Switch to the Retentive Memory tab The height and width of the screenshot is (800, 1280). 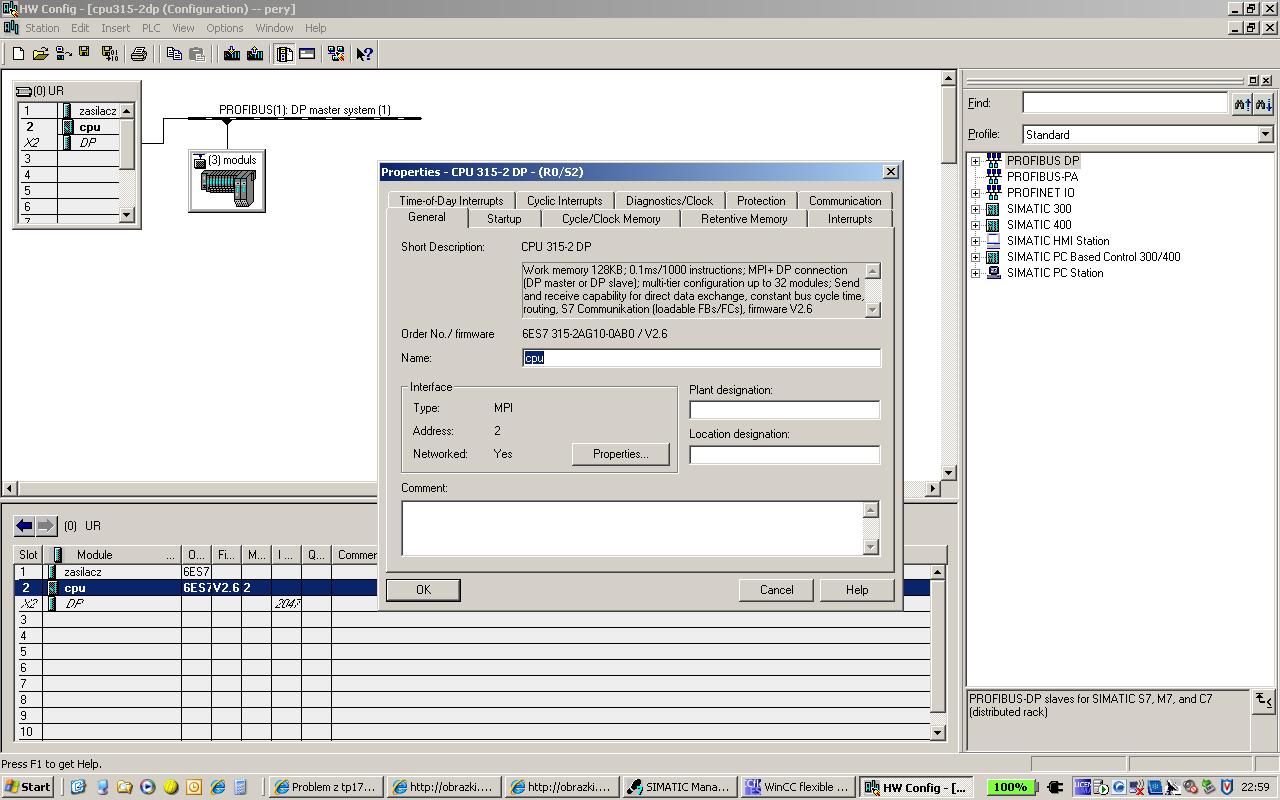(x=744, y=219)
